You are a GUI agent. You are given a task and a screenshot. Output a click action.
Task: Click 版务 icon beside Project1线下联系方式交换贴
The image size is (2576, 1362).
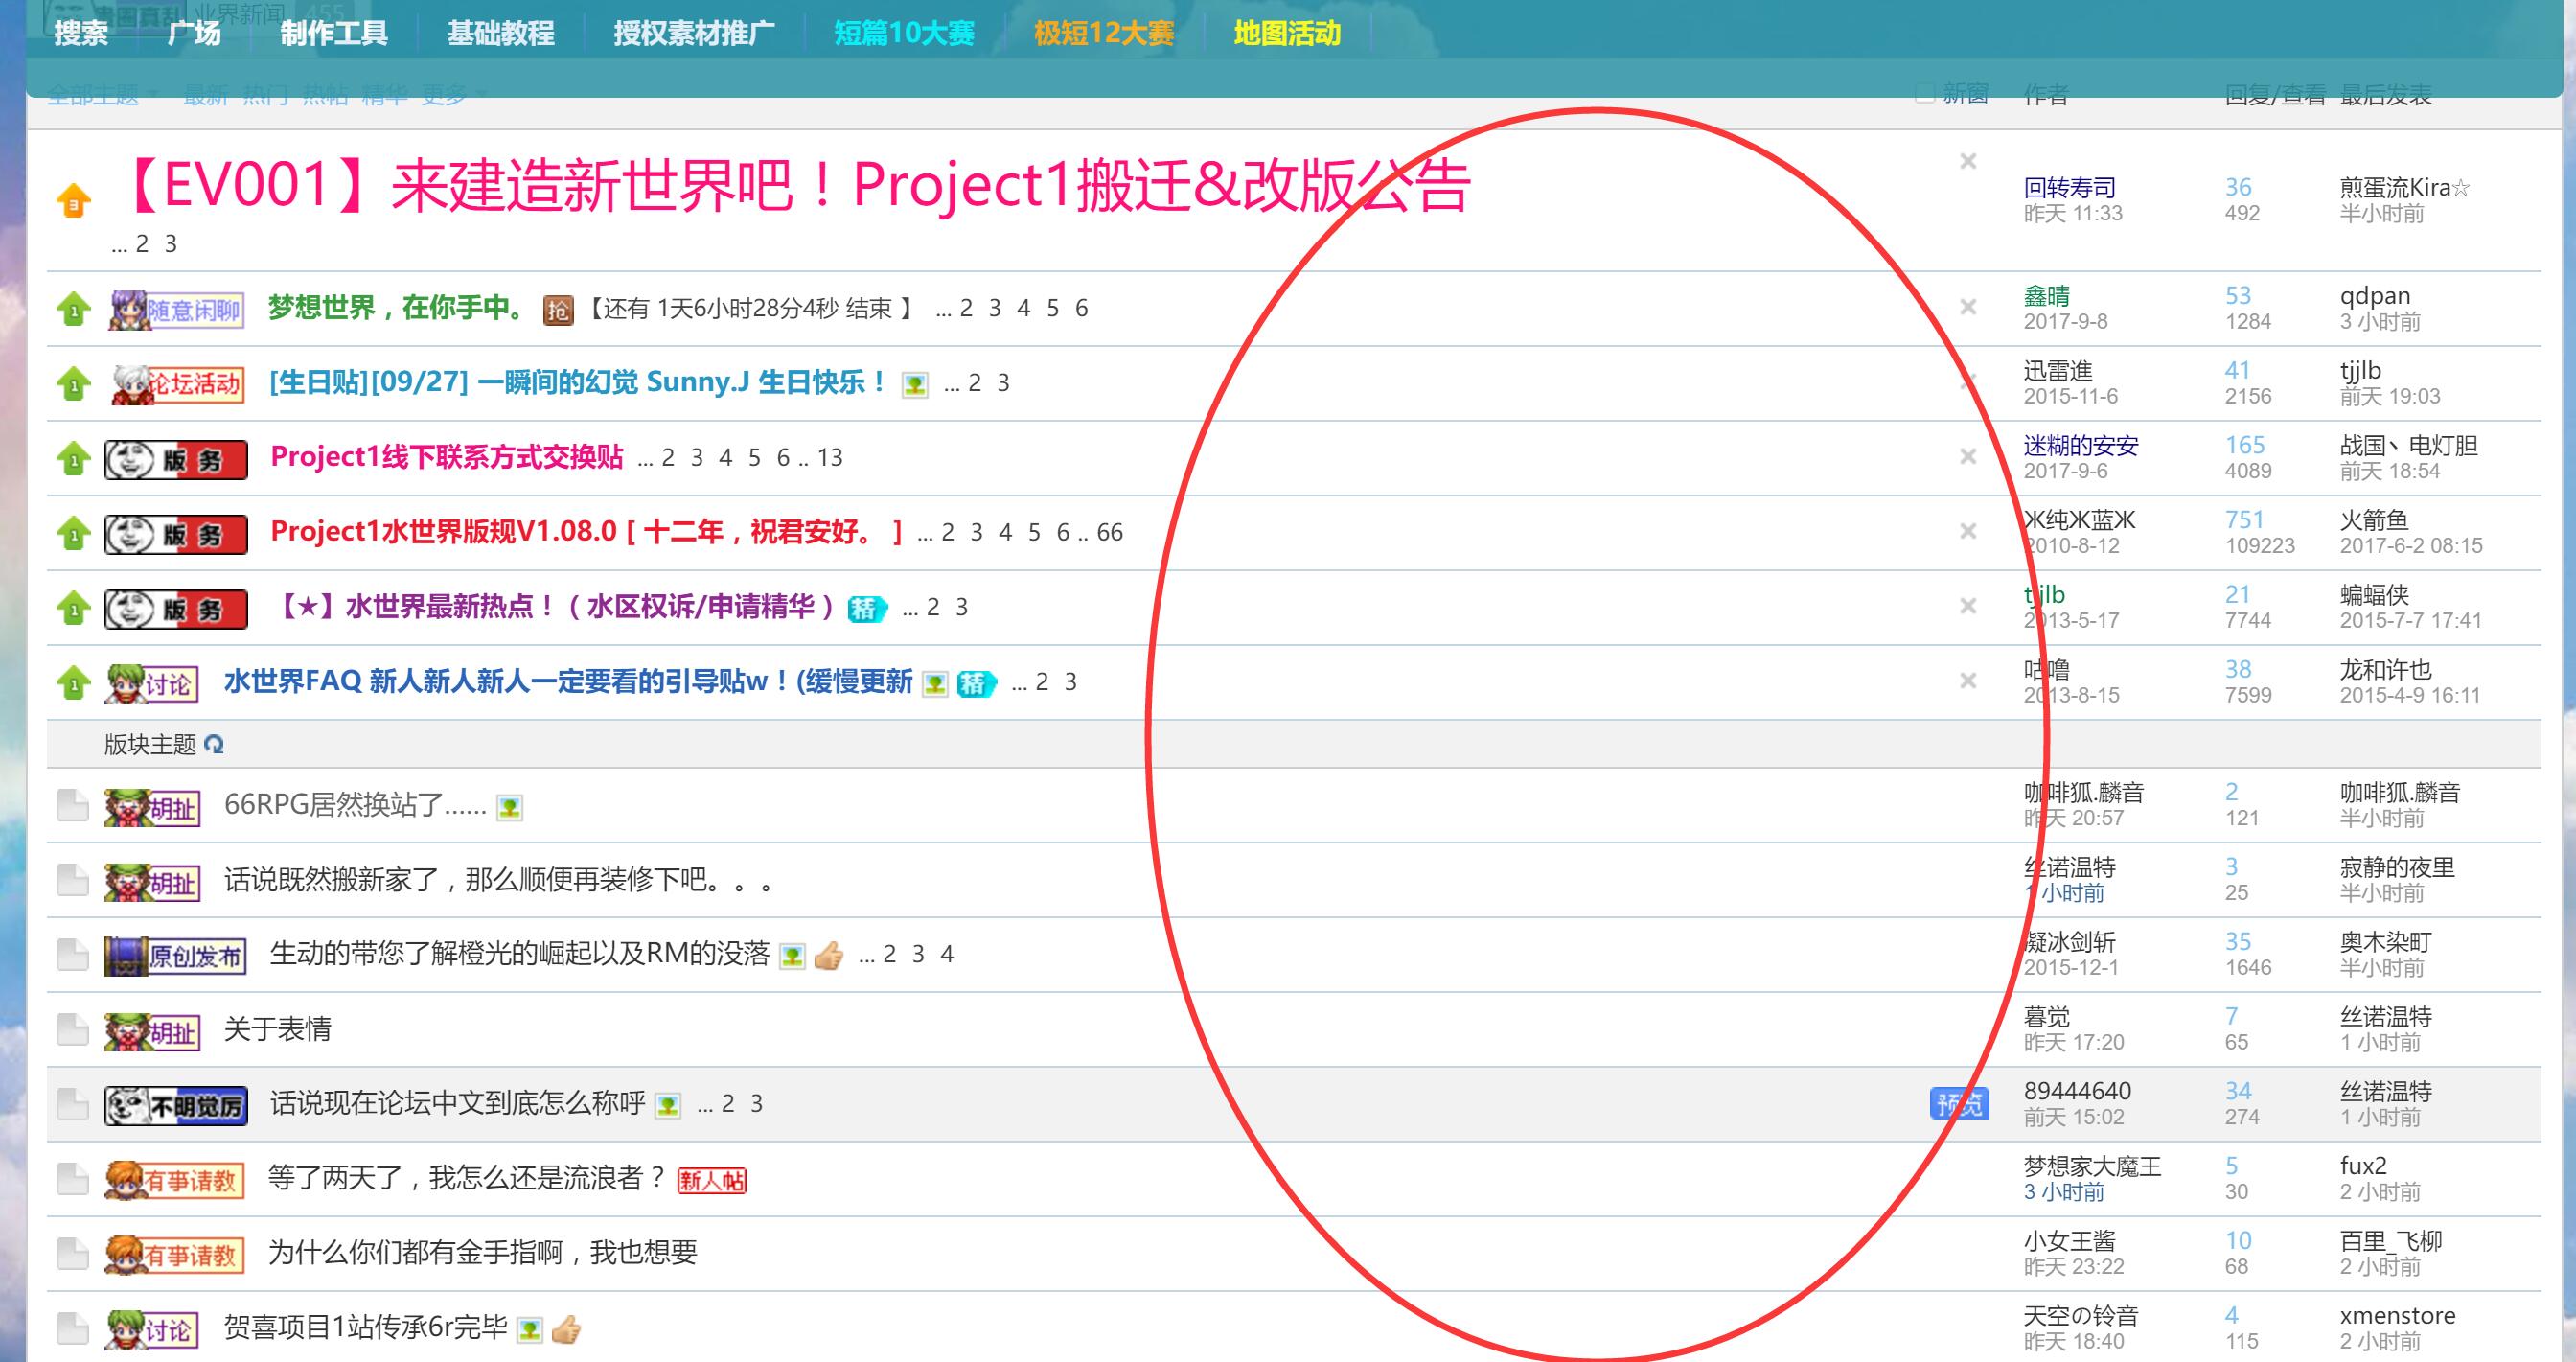point(176,460)
